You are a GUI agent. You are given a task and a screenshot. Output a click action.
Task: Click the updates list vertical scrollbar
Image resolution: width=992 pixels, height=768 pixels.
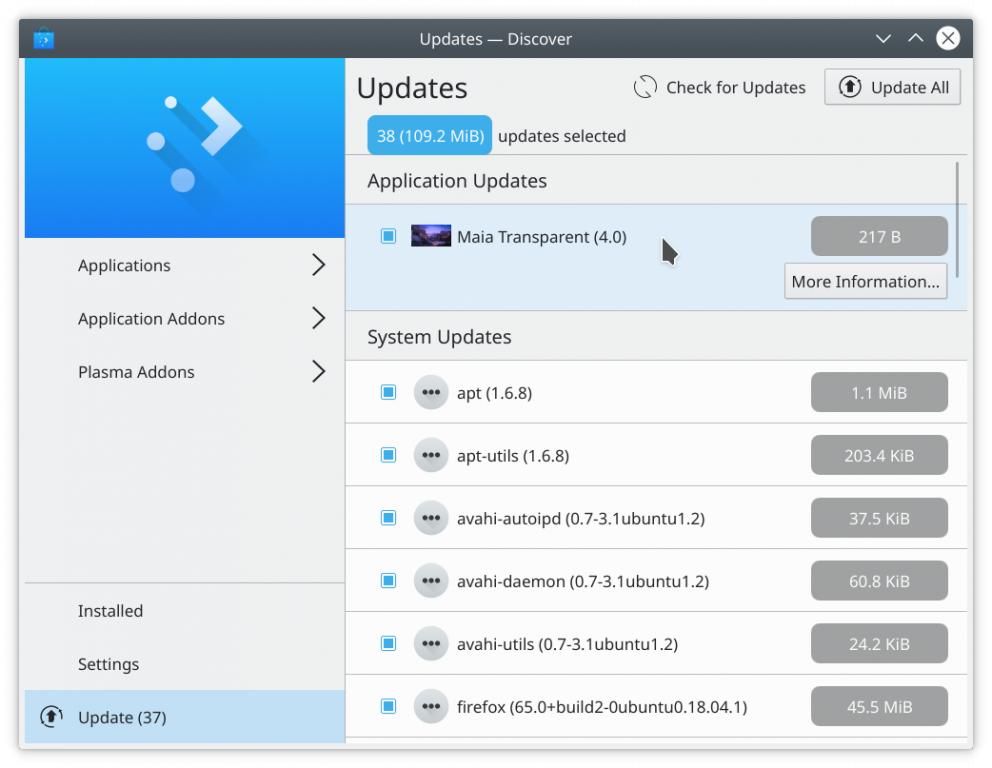coord(957,220)
